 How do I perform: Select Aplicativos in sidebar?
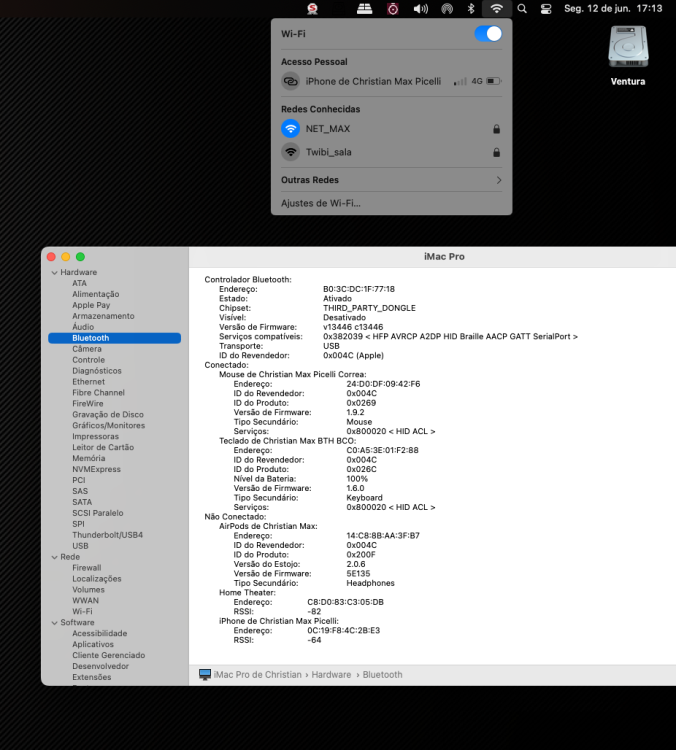coord(93,644)
